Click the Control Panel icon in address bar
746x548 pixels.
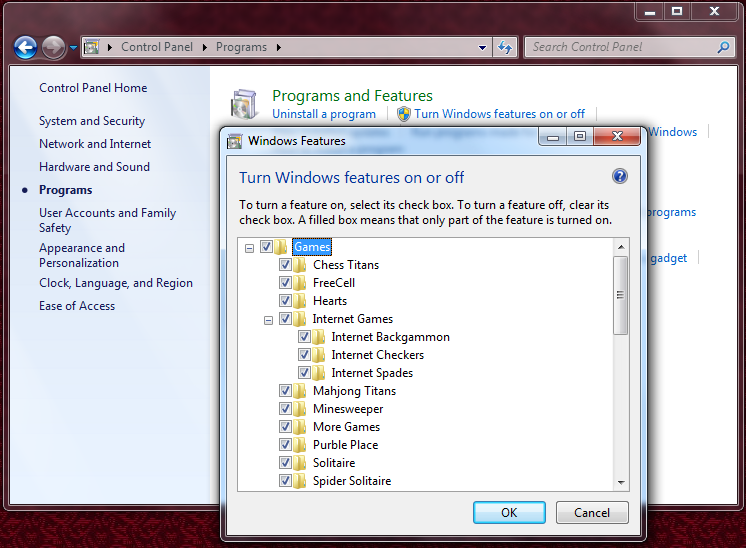(92, 47)
